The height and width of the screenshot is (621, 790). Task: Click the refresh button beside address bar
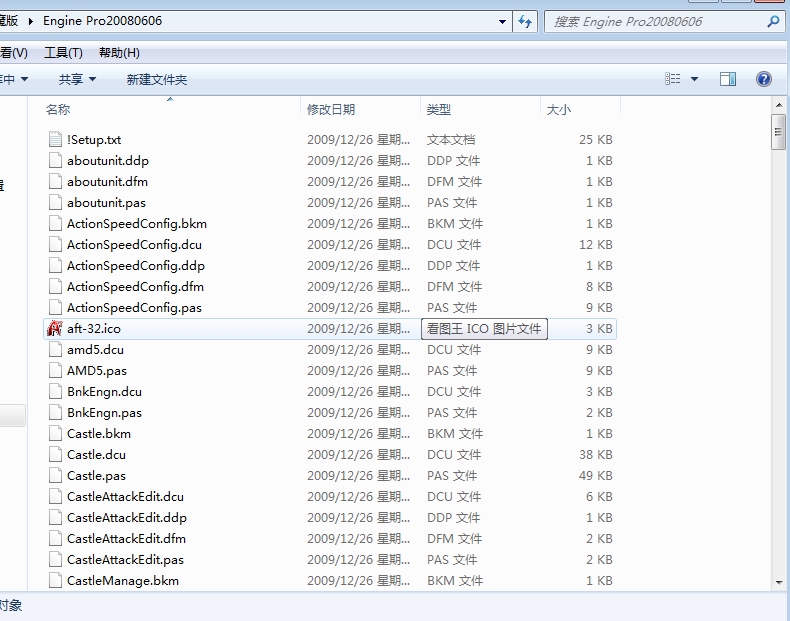(526, 21)
